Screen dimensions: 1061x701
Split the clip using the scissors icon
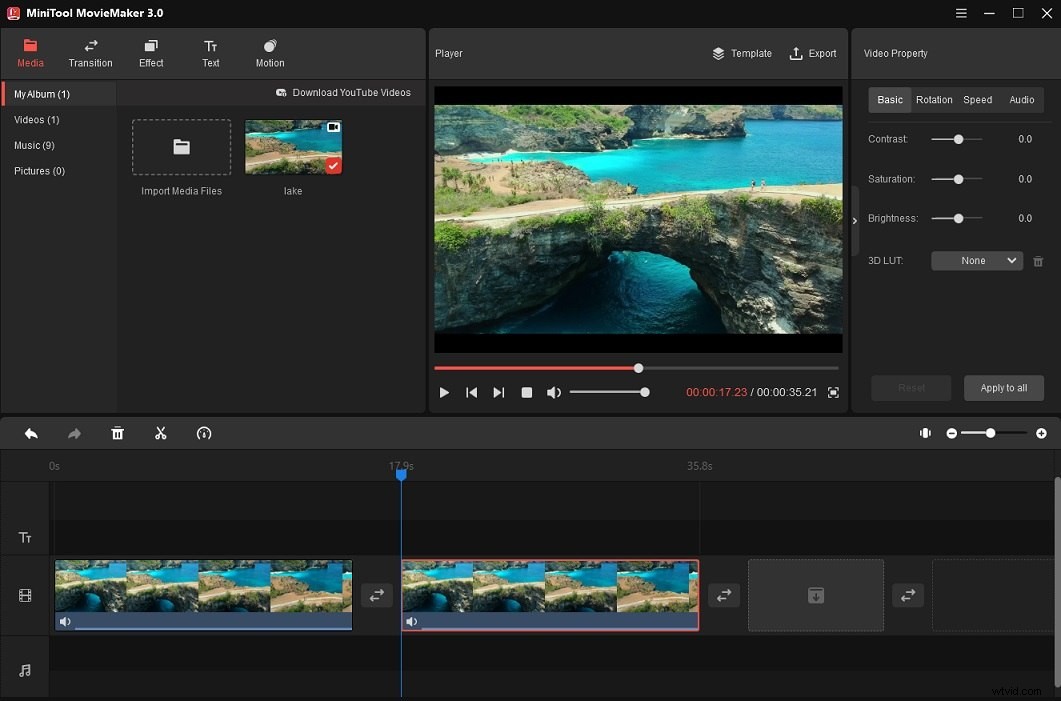[161, 433]
